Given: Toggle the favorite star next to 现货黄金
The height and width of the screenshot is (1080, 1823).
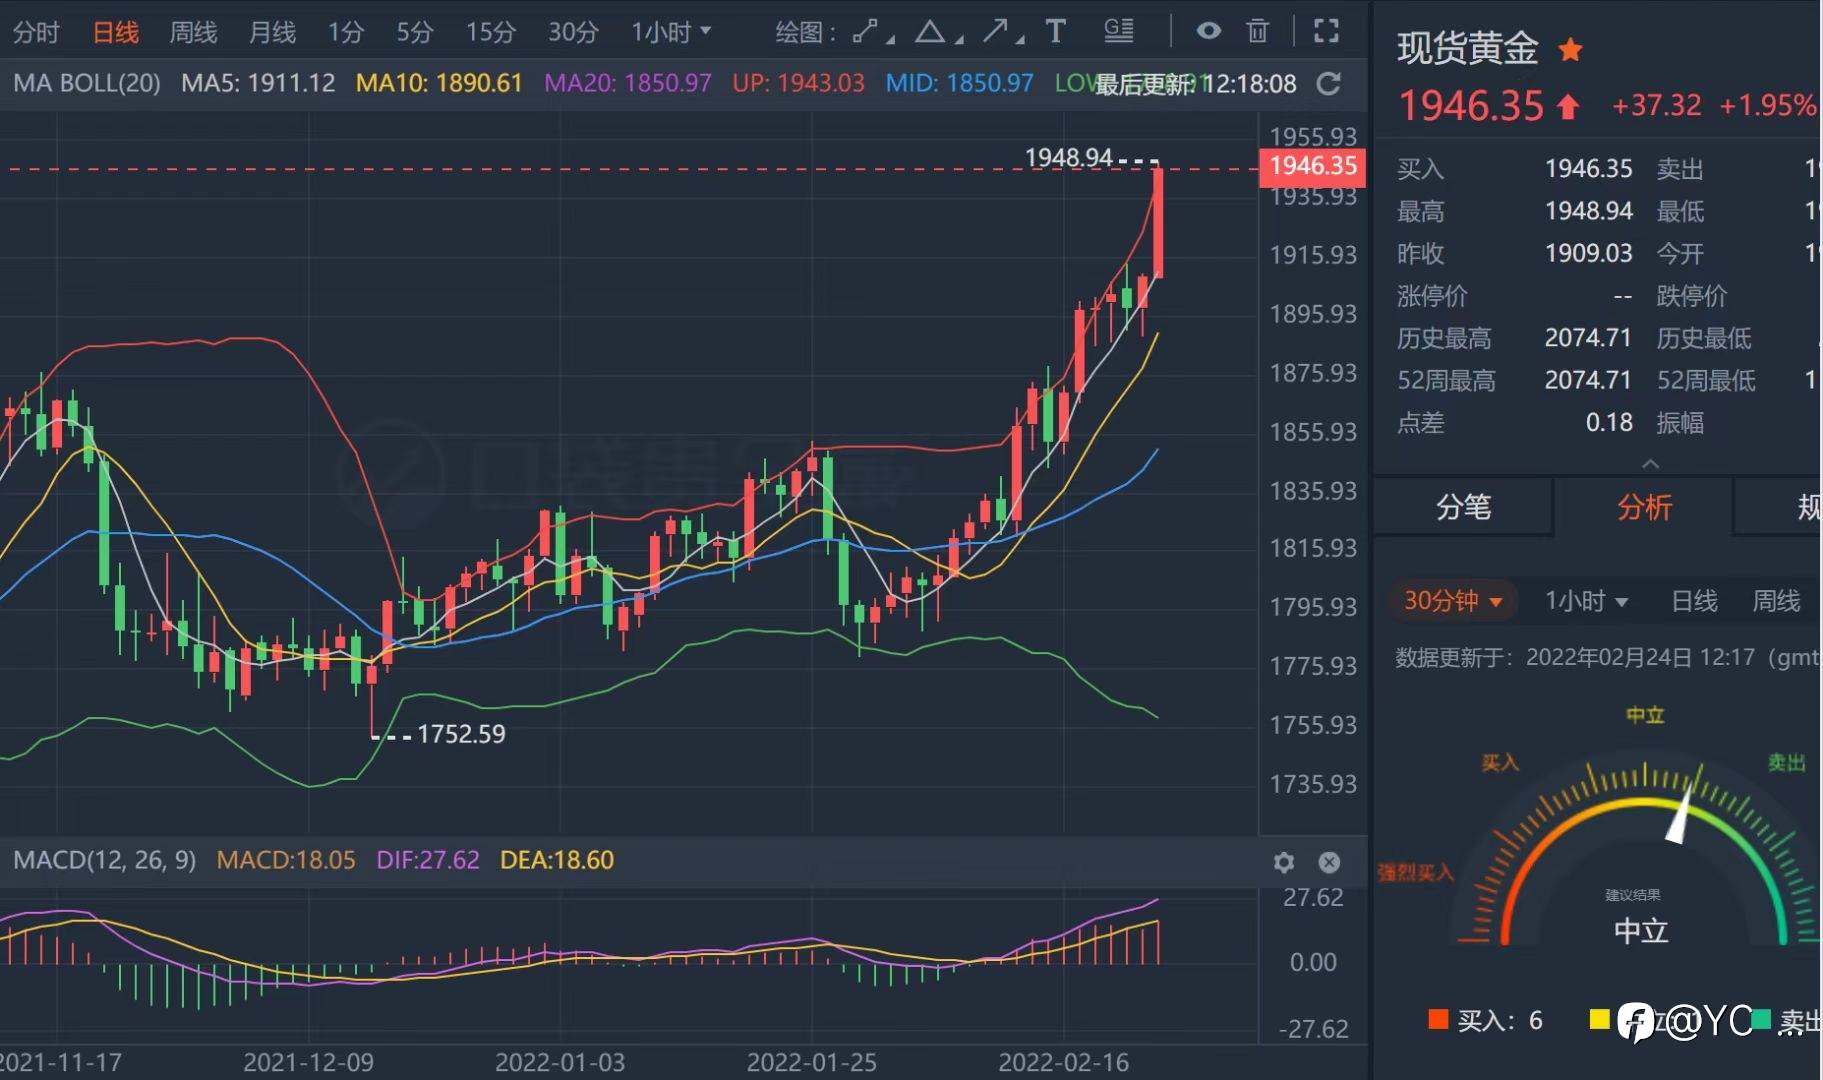Looking at the screenshot, I should click(1570, 49).
